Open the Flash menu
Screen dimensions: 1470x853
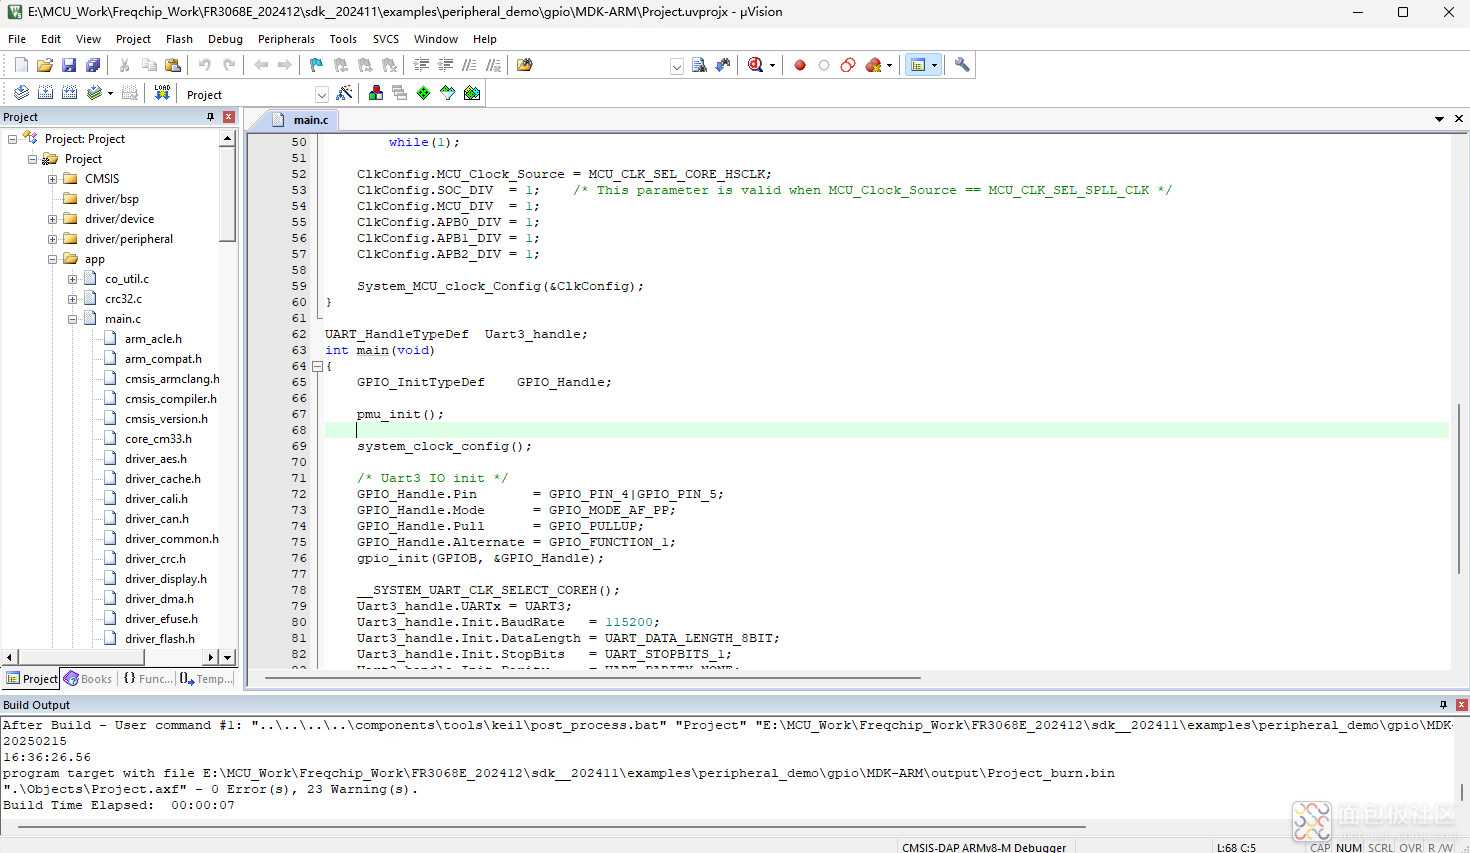click(179, 39)
